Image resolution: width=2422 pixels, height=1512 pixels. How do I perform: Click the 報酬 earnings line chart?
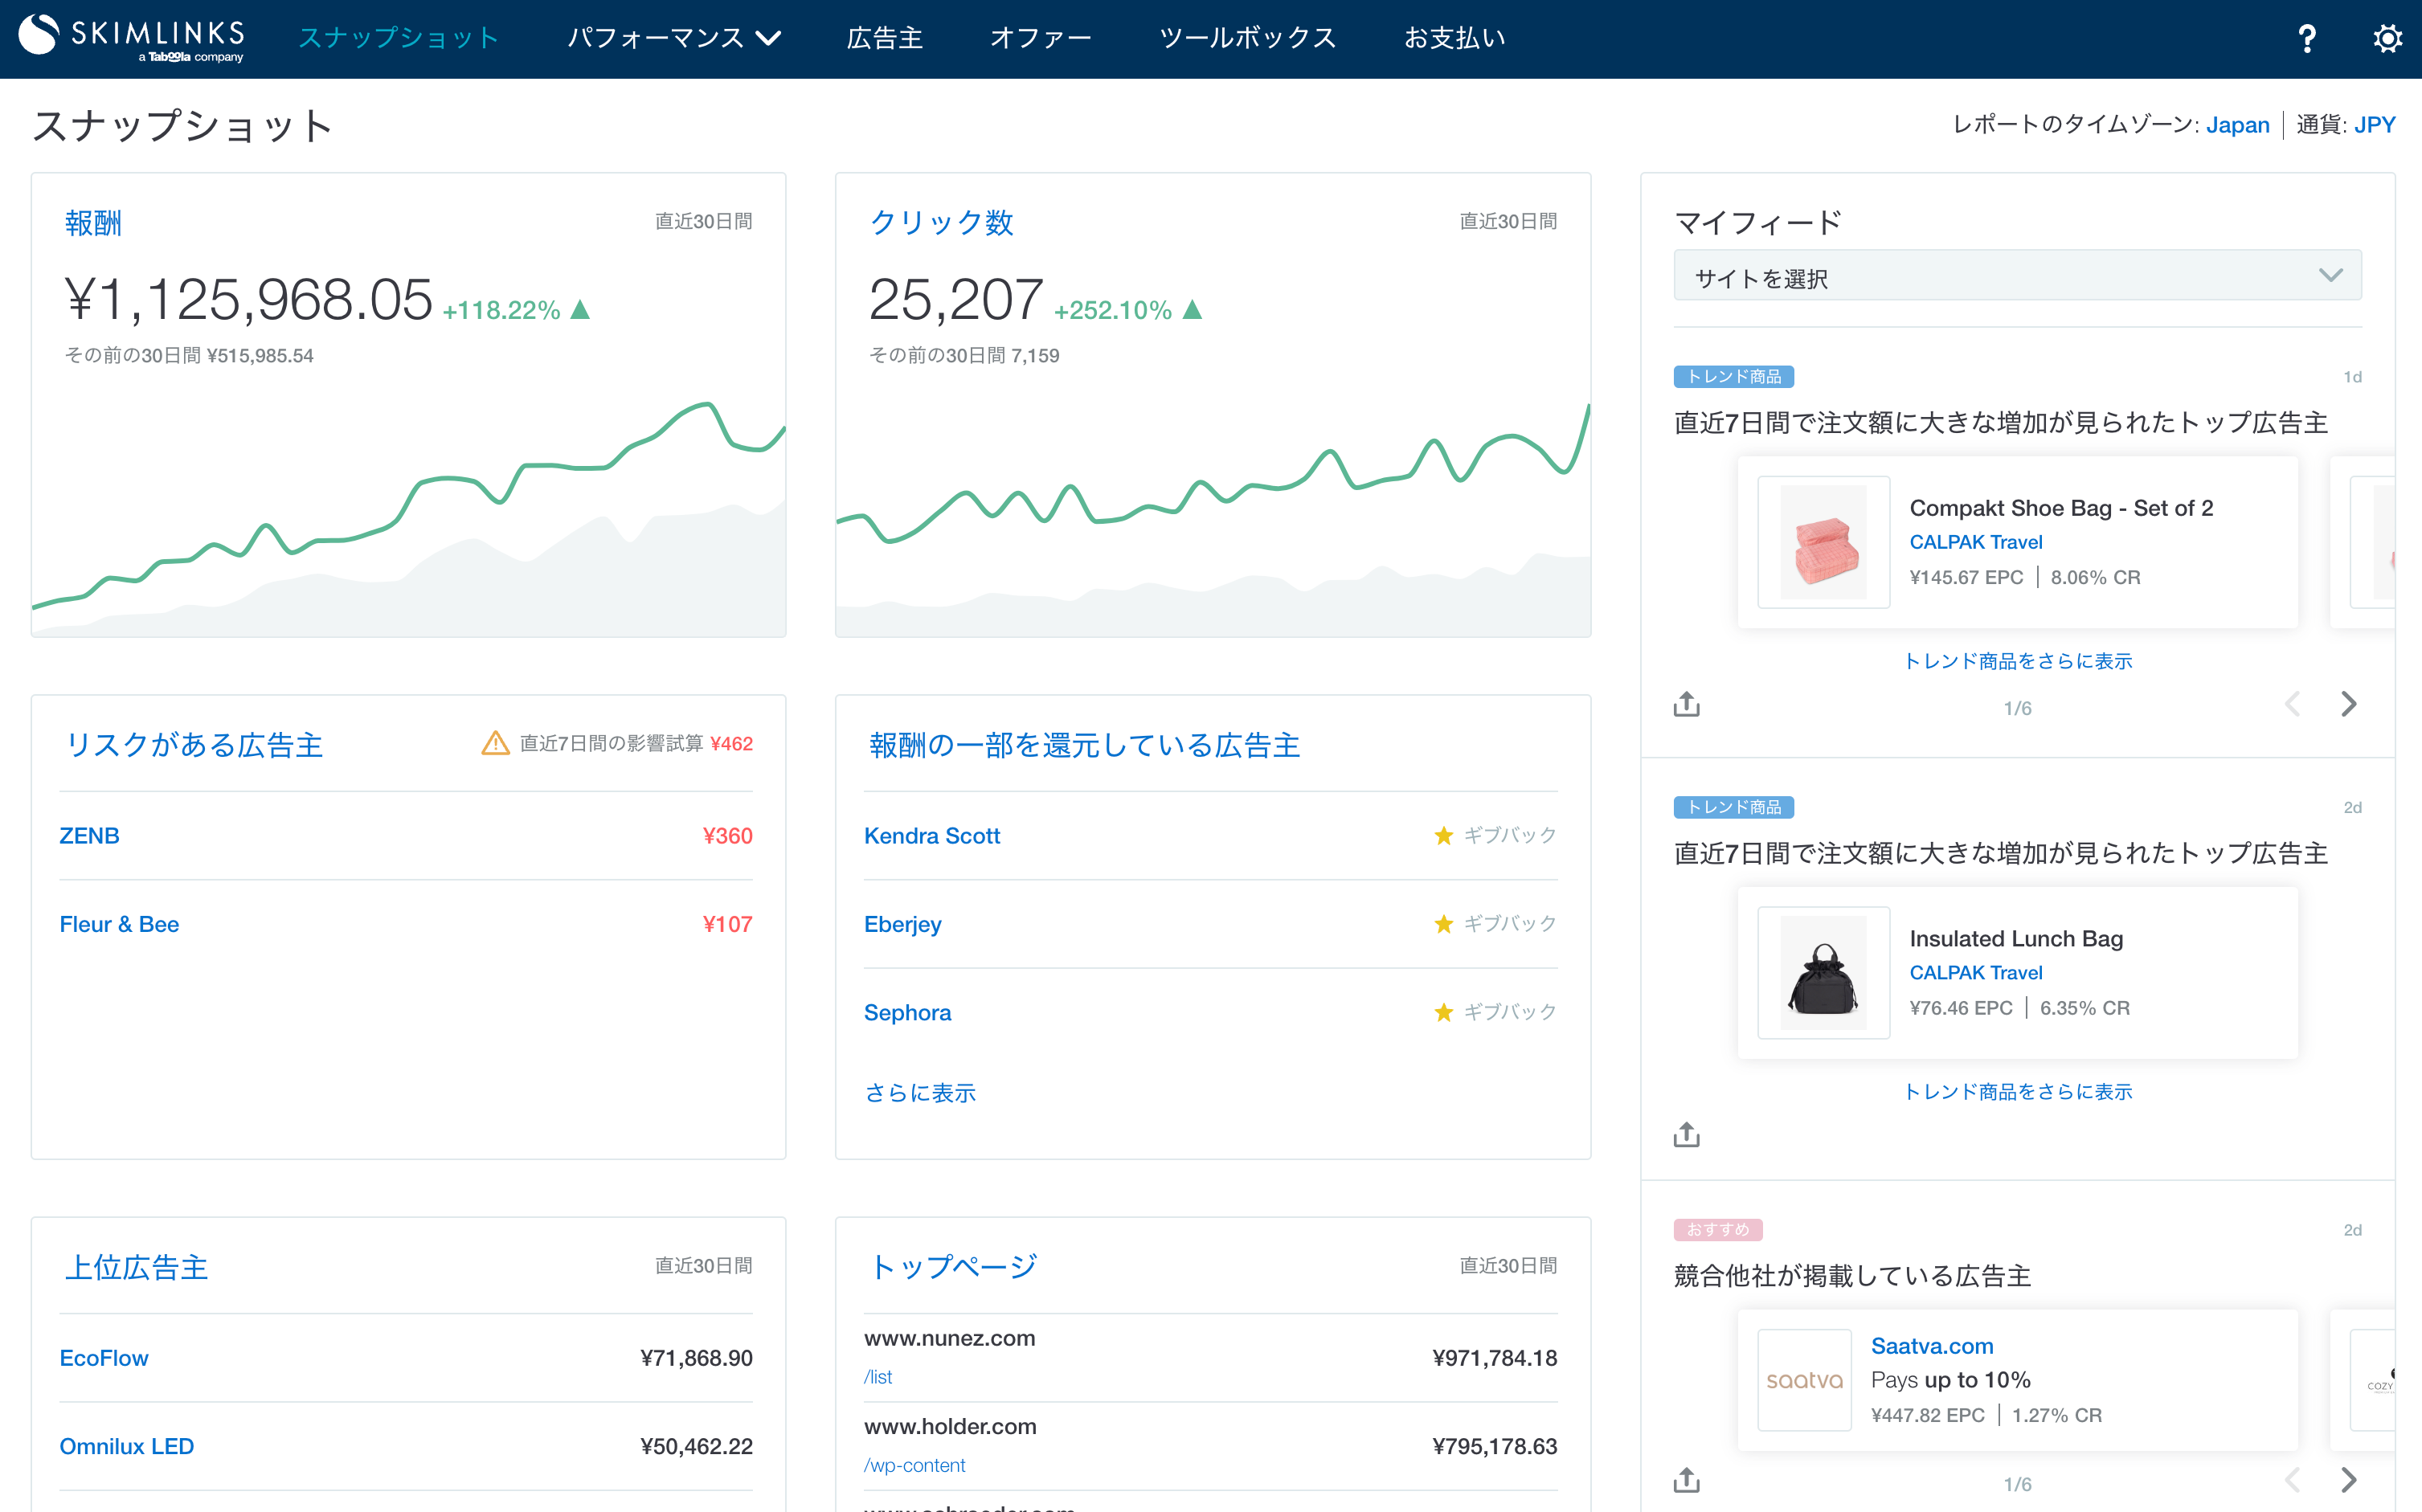pyautogui.click(x=408, y=510)
